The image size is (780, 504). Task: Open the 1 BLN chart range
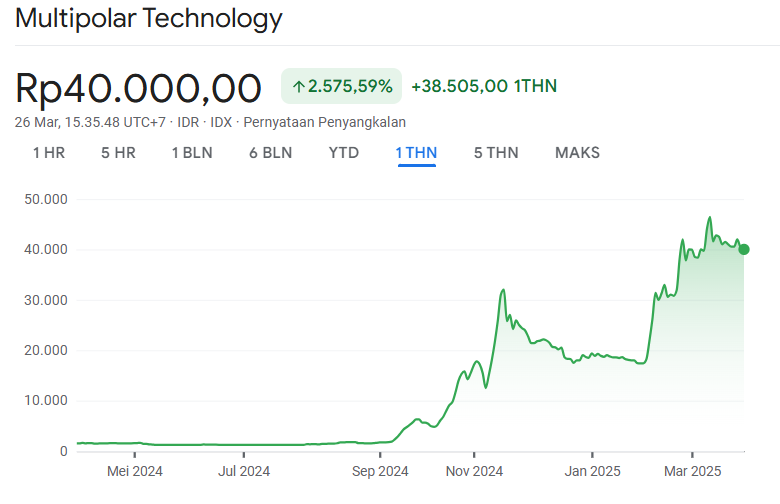click(190, 153)
